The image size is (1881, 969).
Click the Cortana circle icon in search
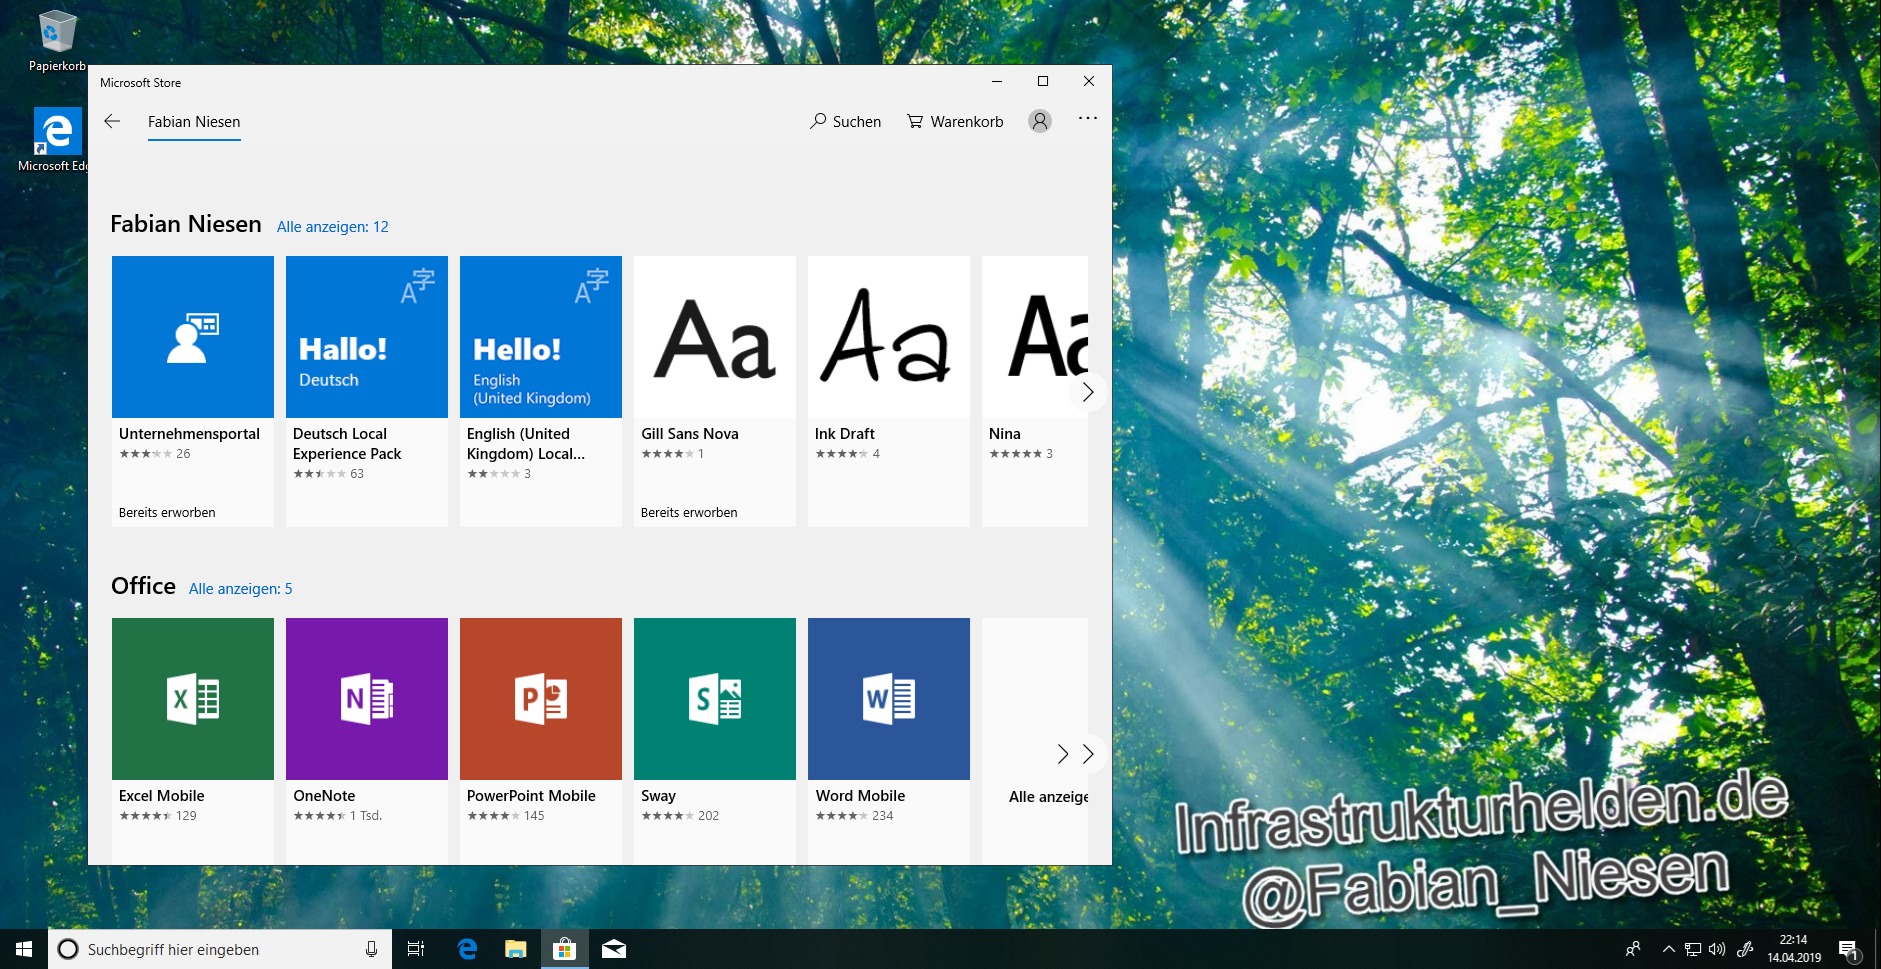[68, 949]
